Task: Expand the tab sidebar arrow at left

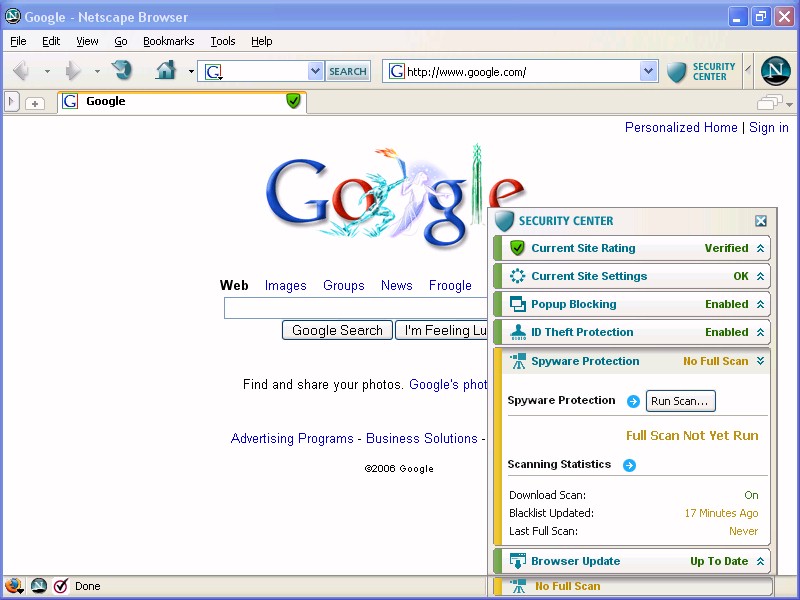Action: coord(12,102)
